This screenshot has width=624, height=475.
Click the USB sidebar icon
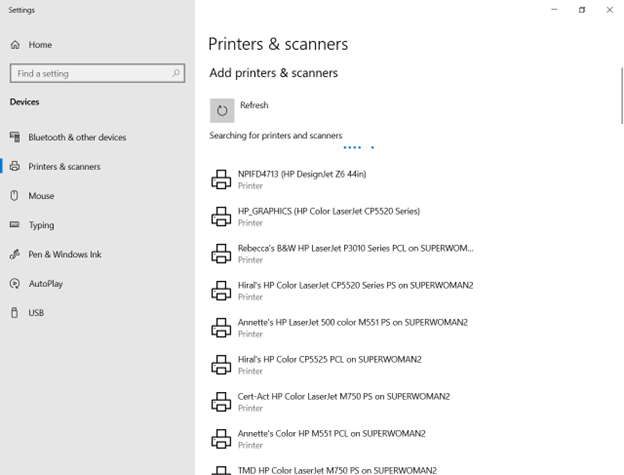[15, 313]
